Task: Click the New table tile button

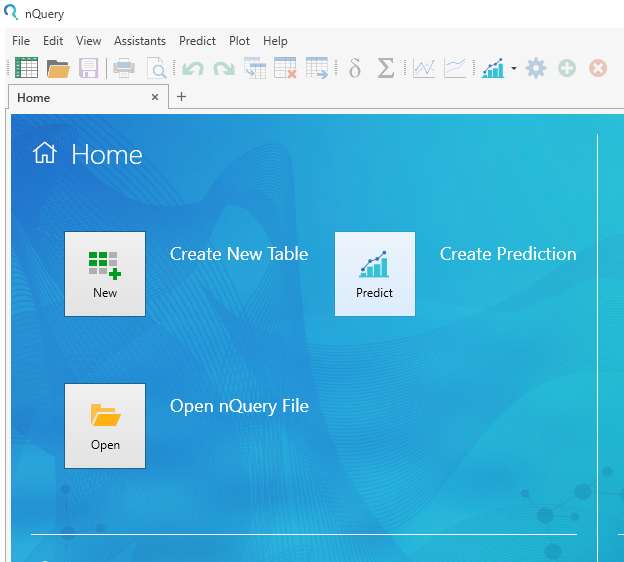Action: (x=105, y=274)
